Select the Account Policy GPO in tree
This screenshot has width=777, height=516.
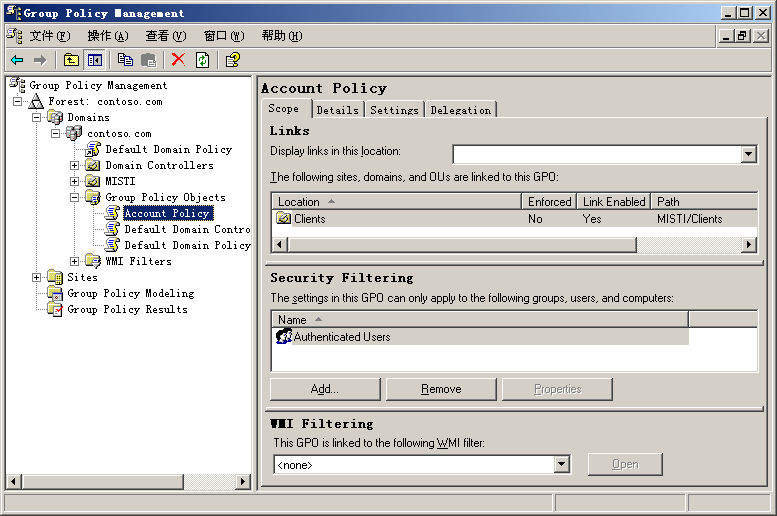[166, 213]
